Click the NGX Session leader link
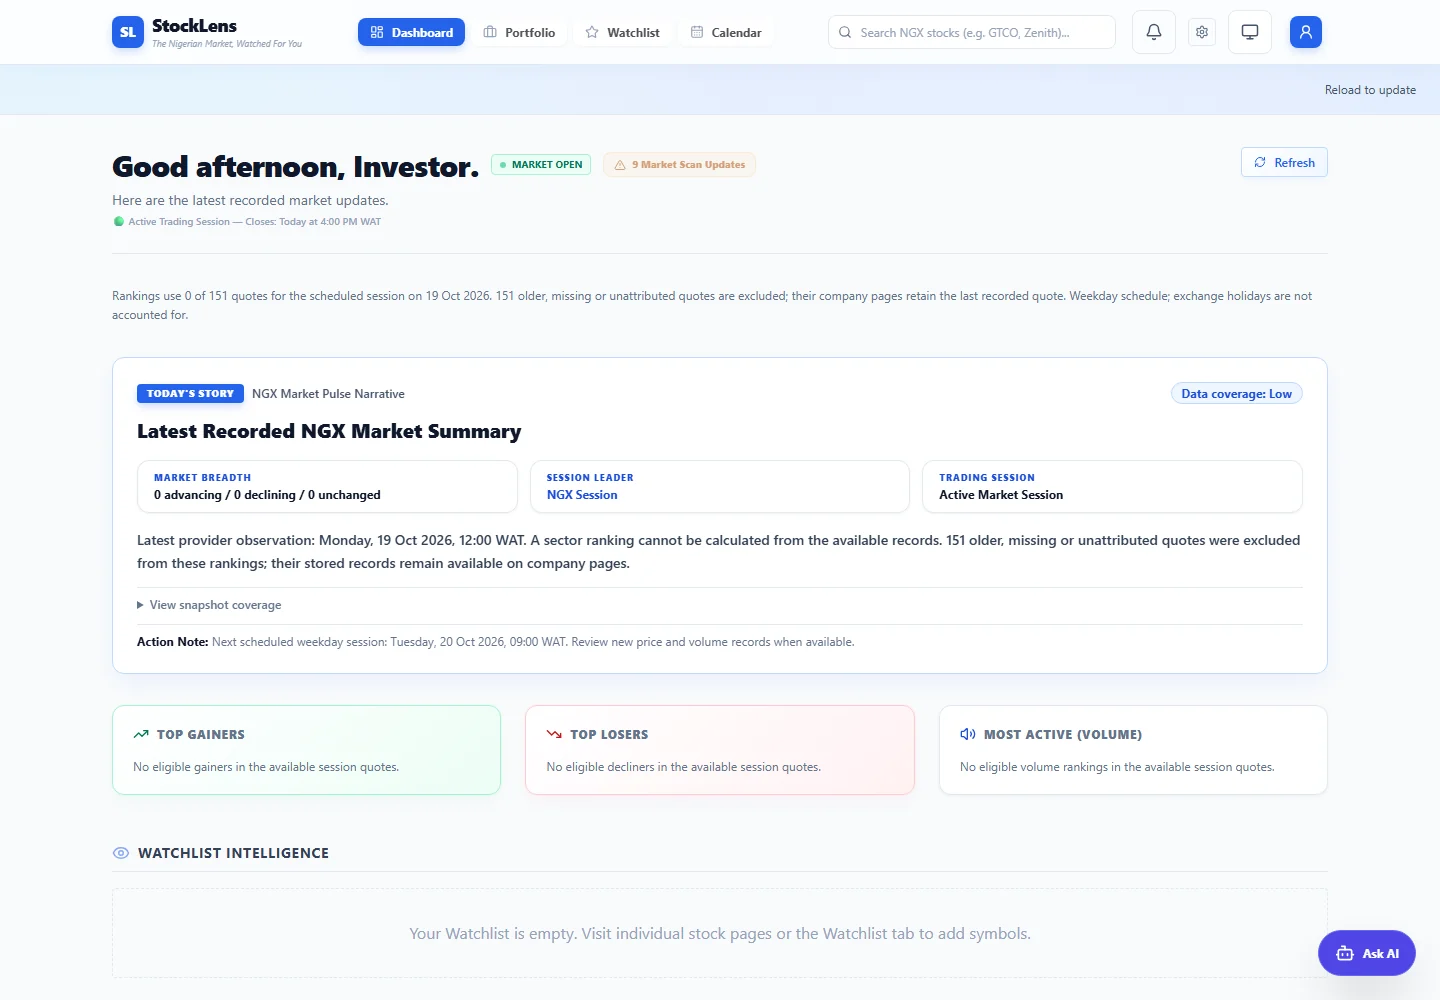 click(582, 495)
